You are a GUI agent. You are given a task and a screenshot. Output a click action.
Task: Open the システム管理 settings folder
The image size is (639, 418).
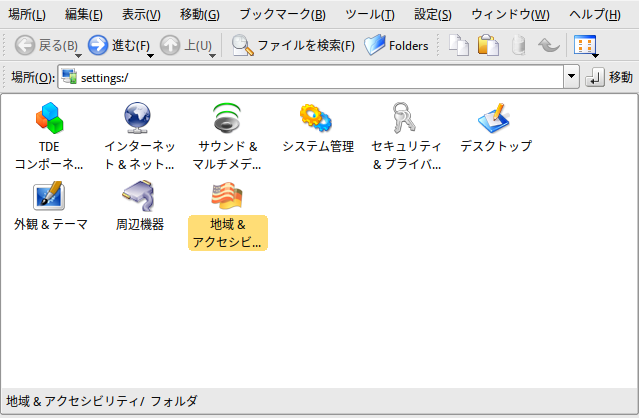(x=317, y=128)
